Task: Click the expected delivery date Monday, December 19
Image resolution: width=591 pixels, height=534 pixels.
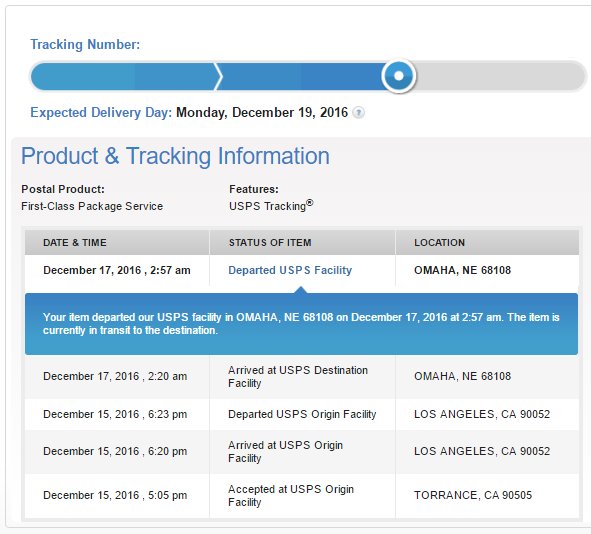Action: coord(262,113)
